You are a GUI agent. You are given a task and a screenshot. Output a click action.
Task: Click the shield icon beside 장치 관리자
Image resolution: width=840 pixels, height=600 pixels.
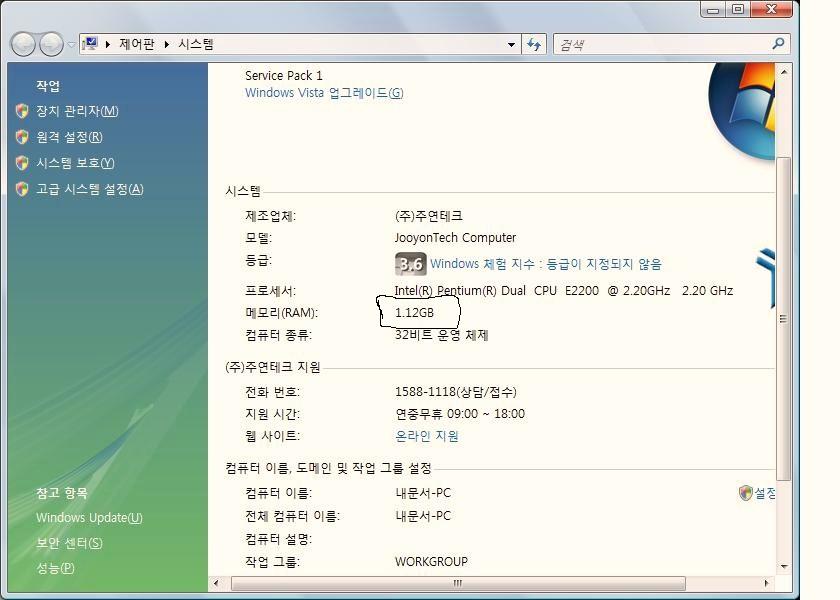(x=22, y=111)
